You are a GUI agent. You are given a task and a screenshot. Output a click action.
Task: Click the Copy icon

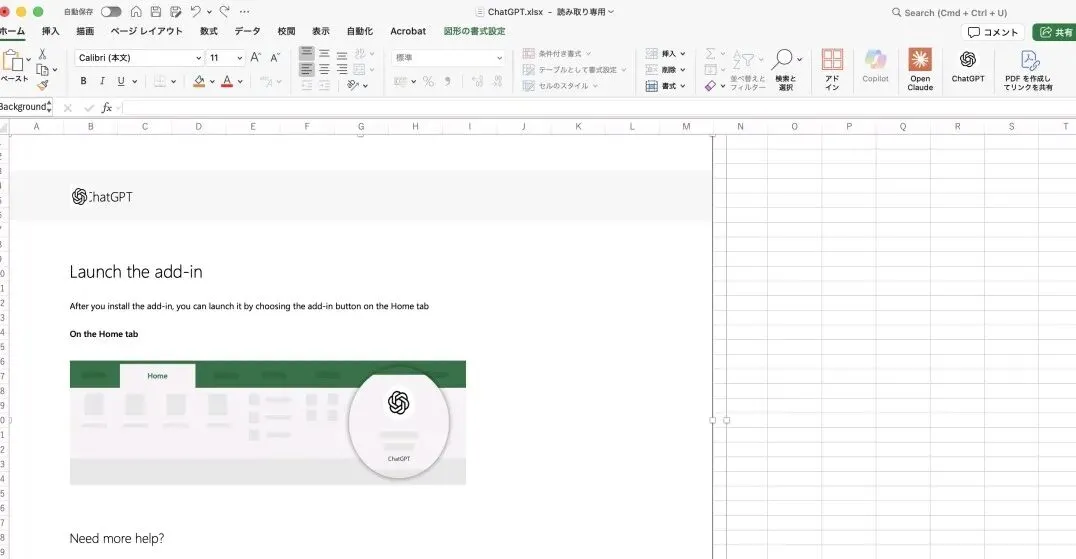point(43,69)
